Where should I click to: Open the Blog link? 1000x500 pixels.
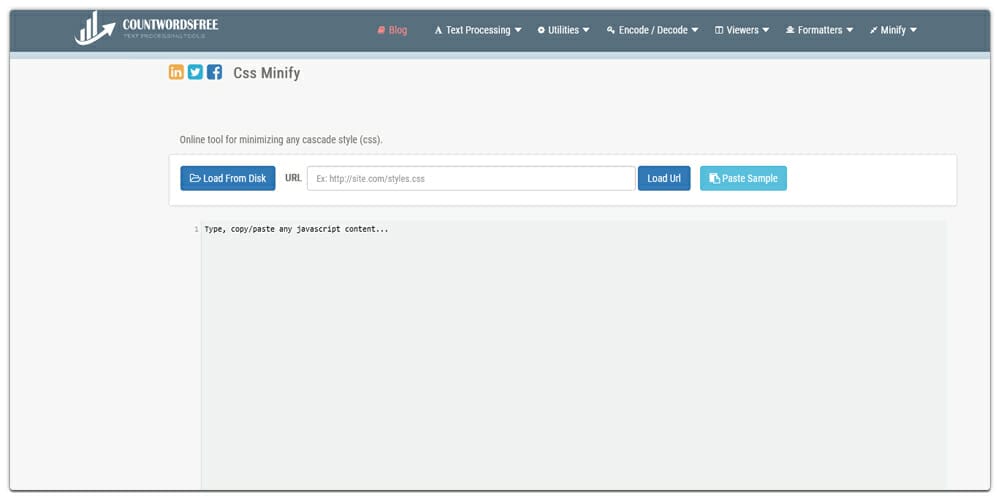(392, 30)
